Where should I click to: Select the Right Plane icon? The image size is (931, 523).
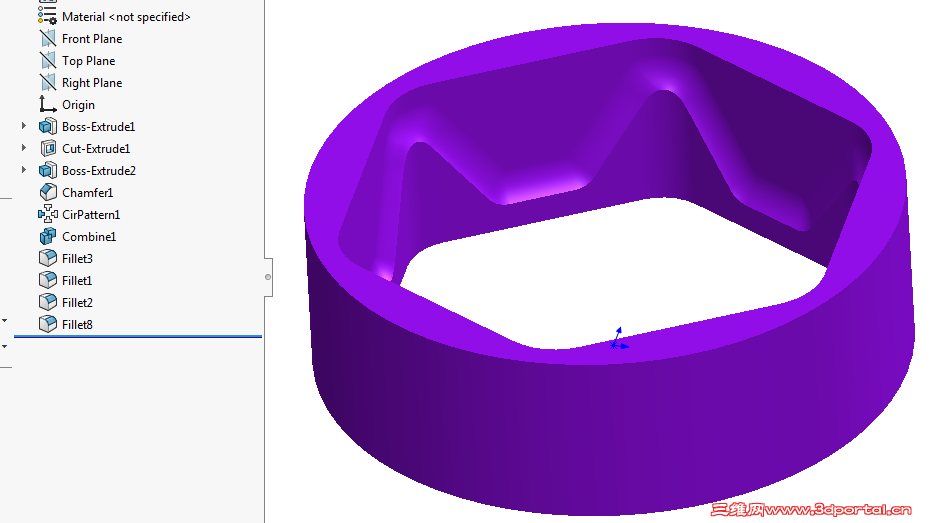click(x=48, y=83)
